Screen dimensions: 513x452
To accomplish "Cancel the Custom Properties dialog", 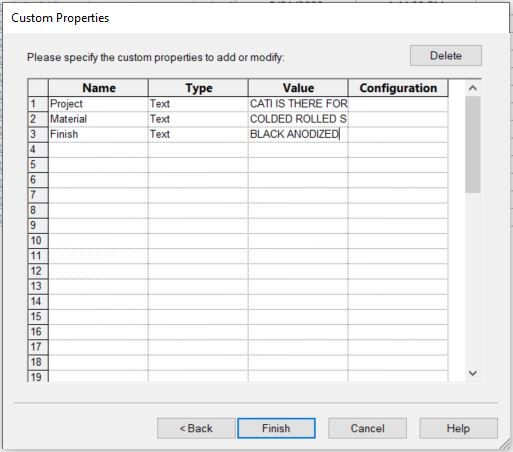I will click(367, 428).
